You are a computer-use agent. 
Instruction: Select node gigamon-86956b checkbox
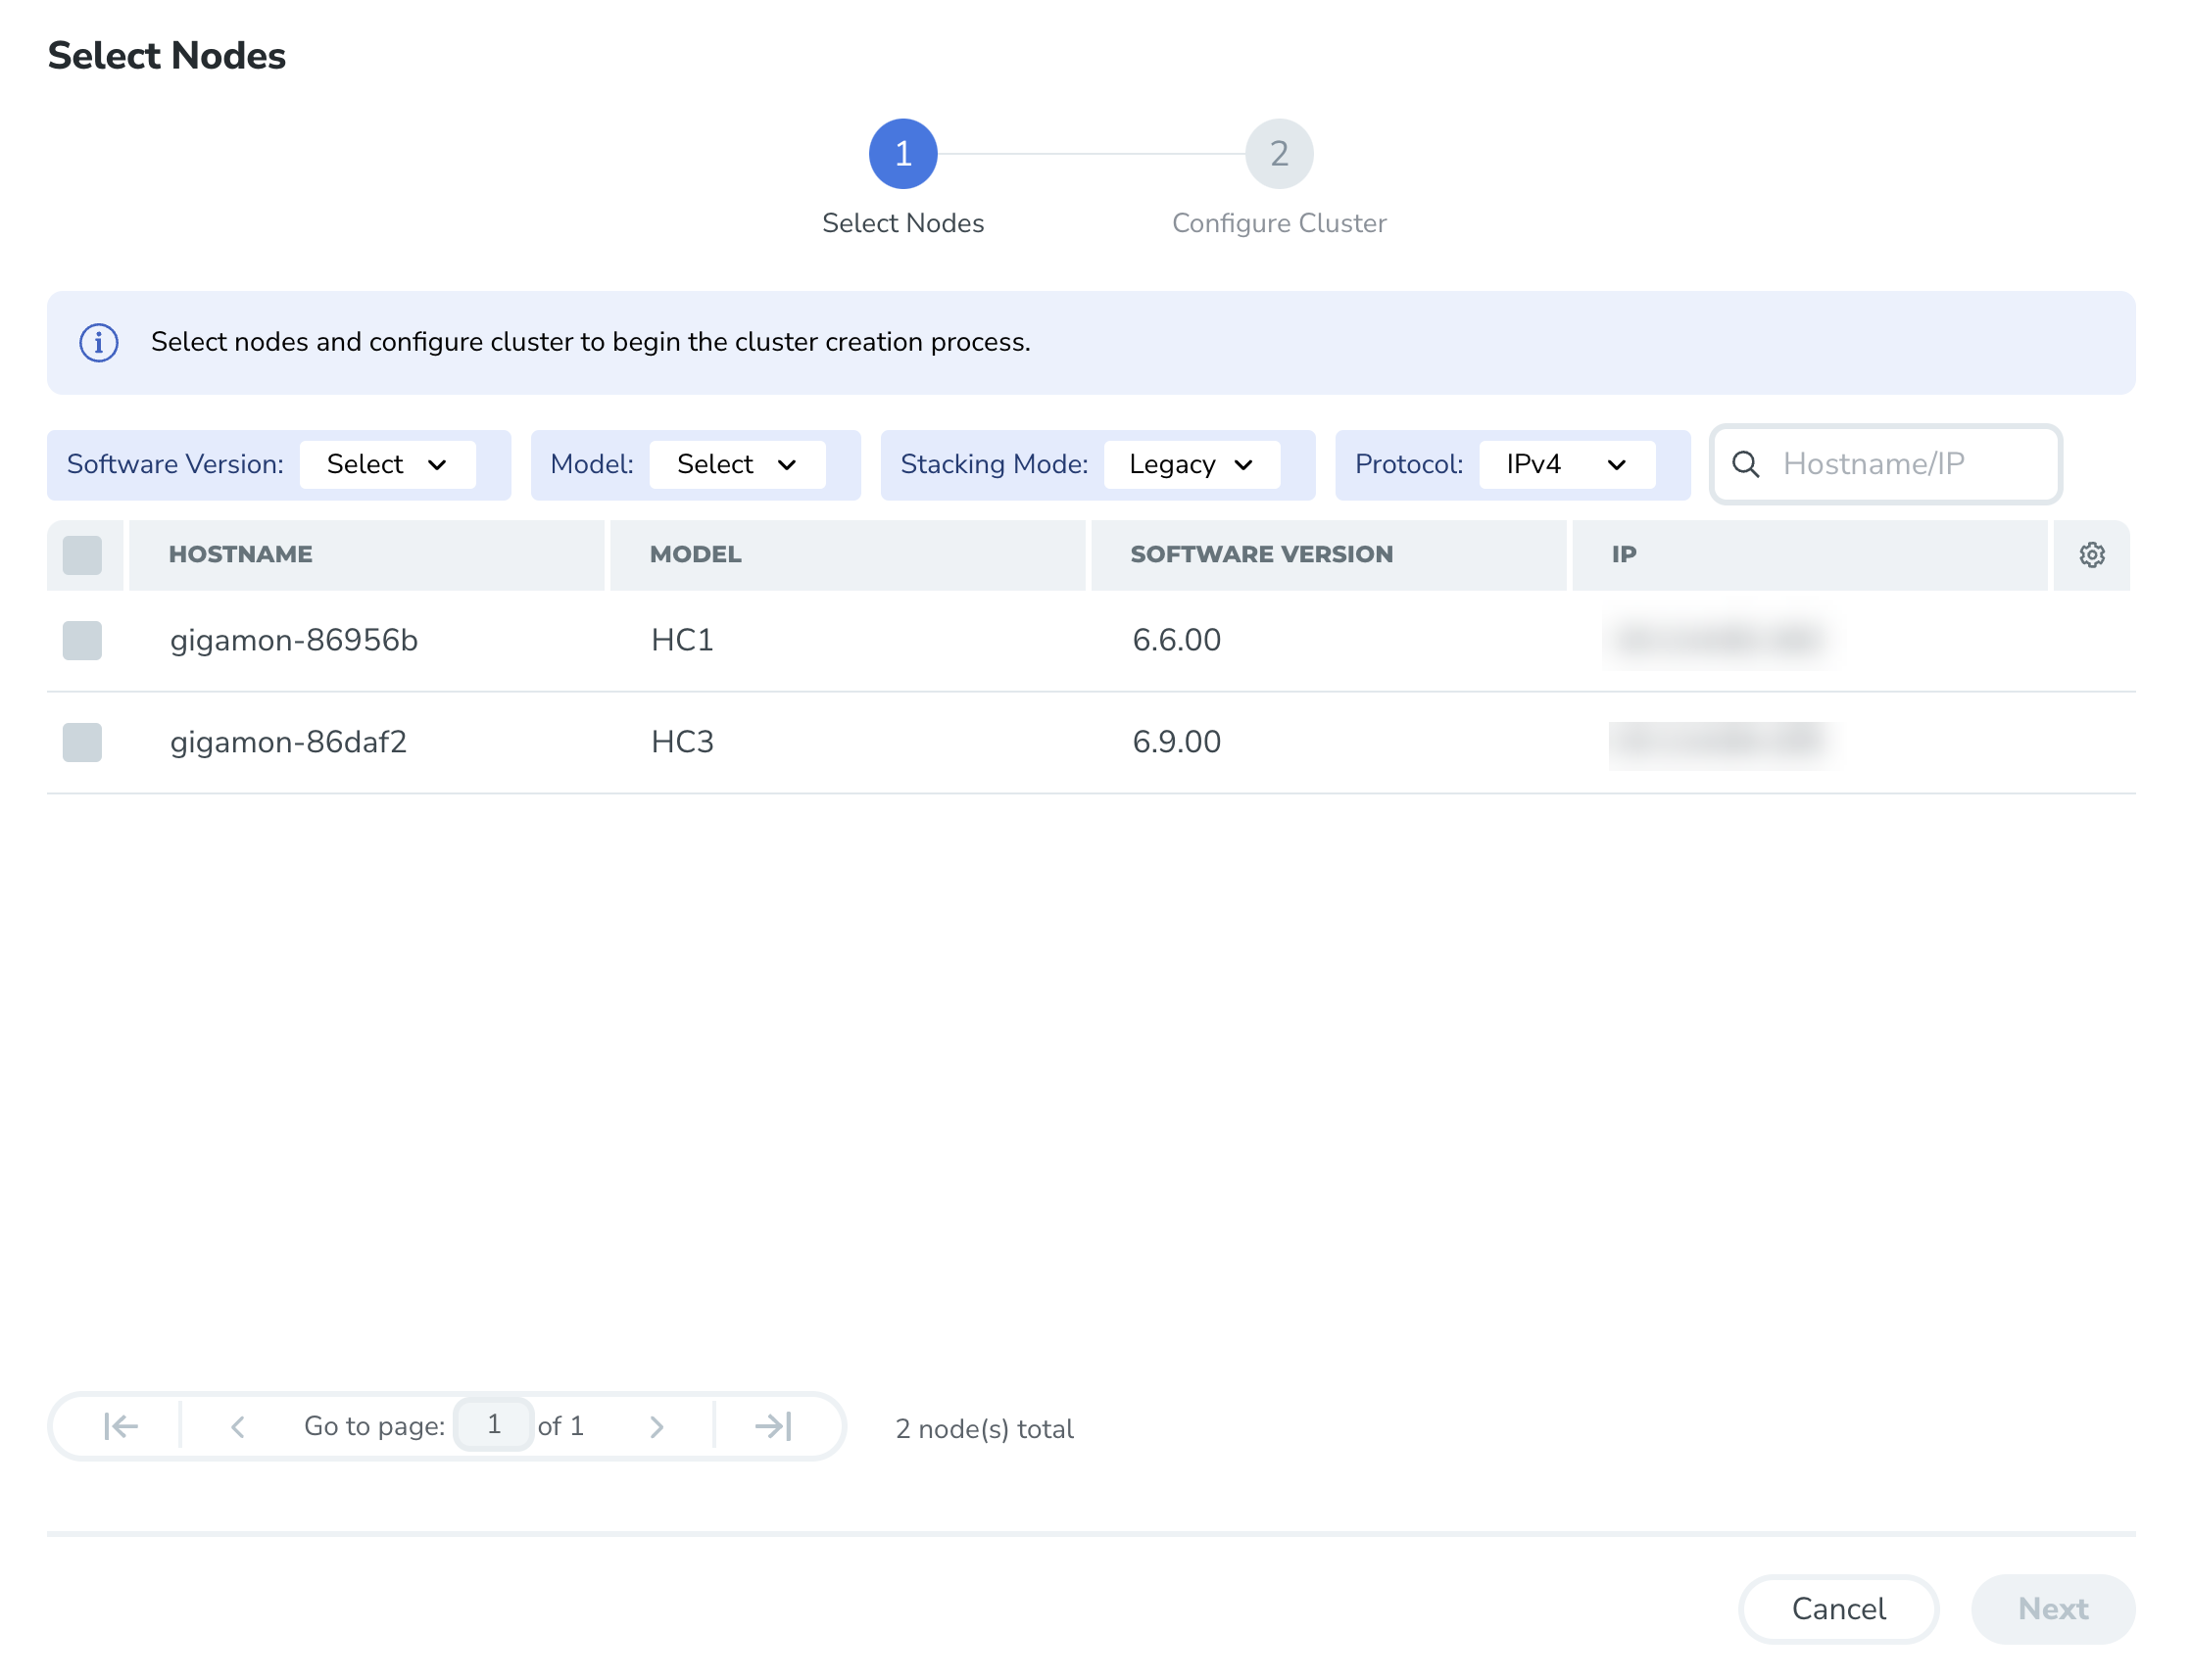click(x=82, y=640)
